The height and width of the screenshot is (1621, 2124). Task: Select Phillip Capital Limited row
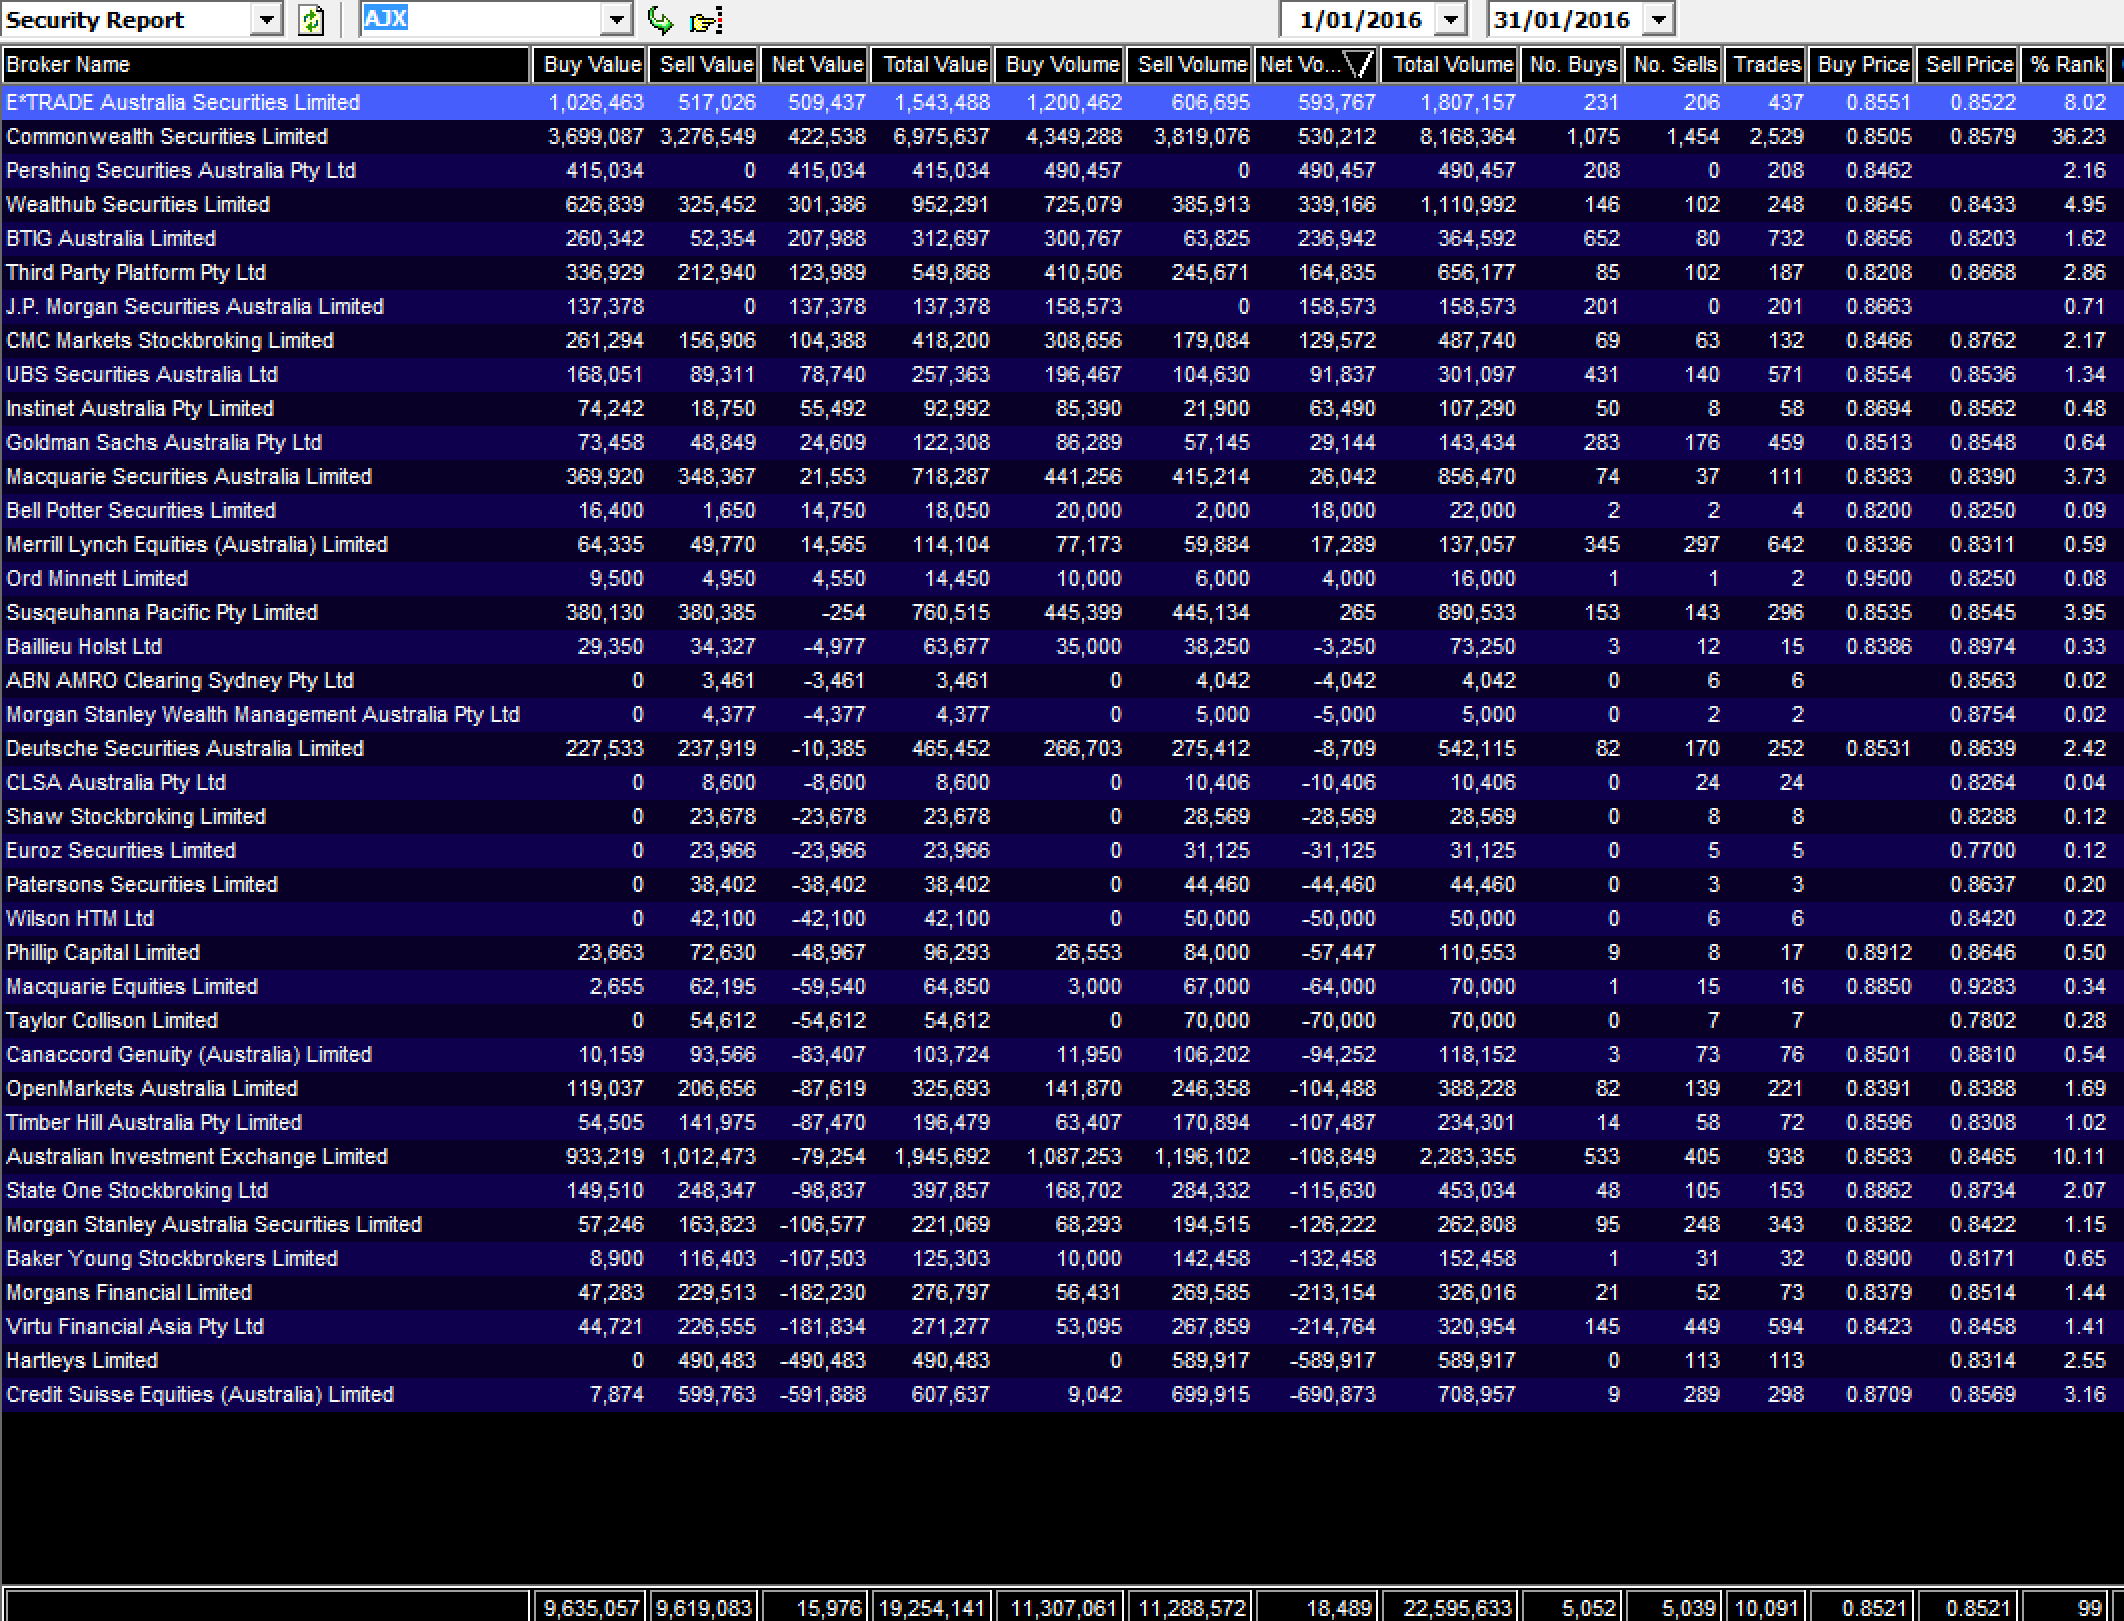pos(1062,952)
